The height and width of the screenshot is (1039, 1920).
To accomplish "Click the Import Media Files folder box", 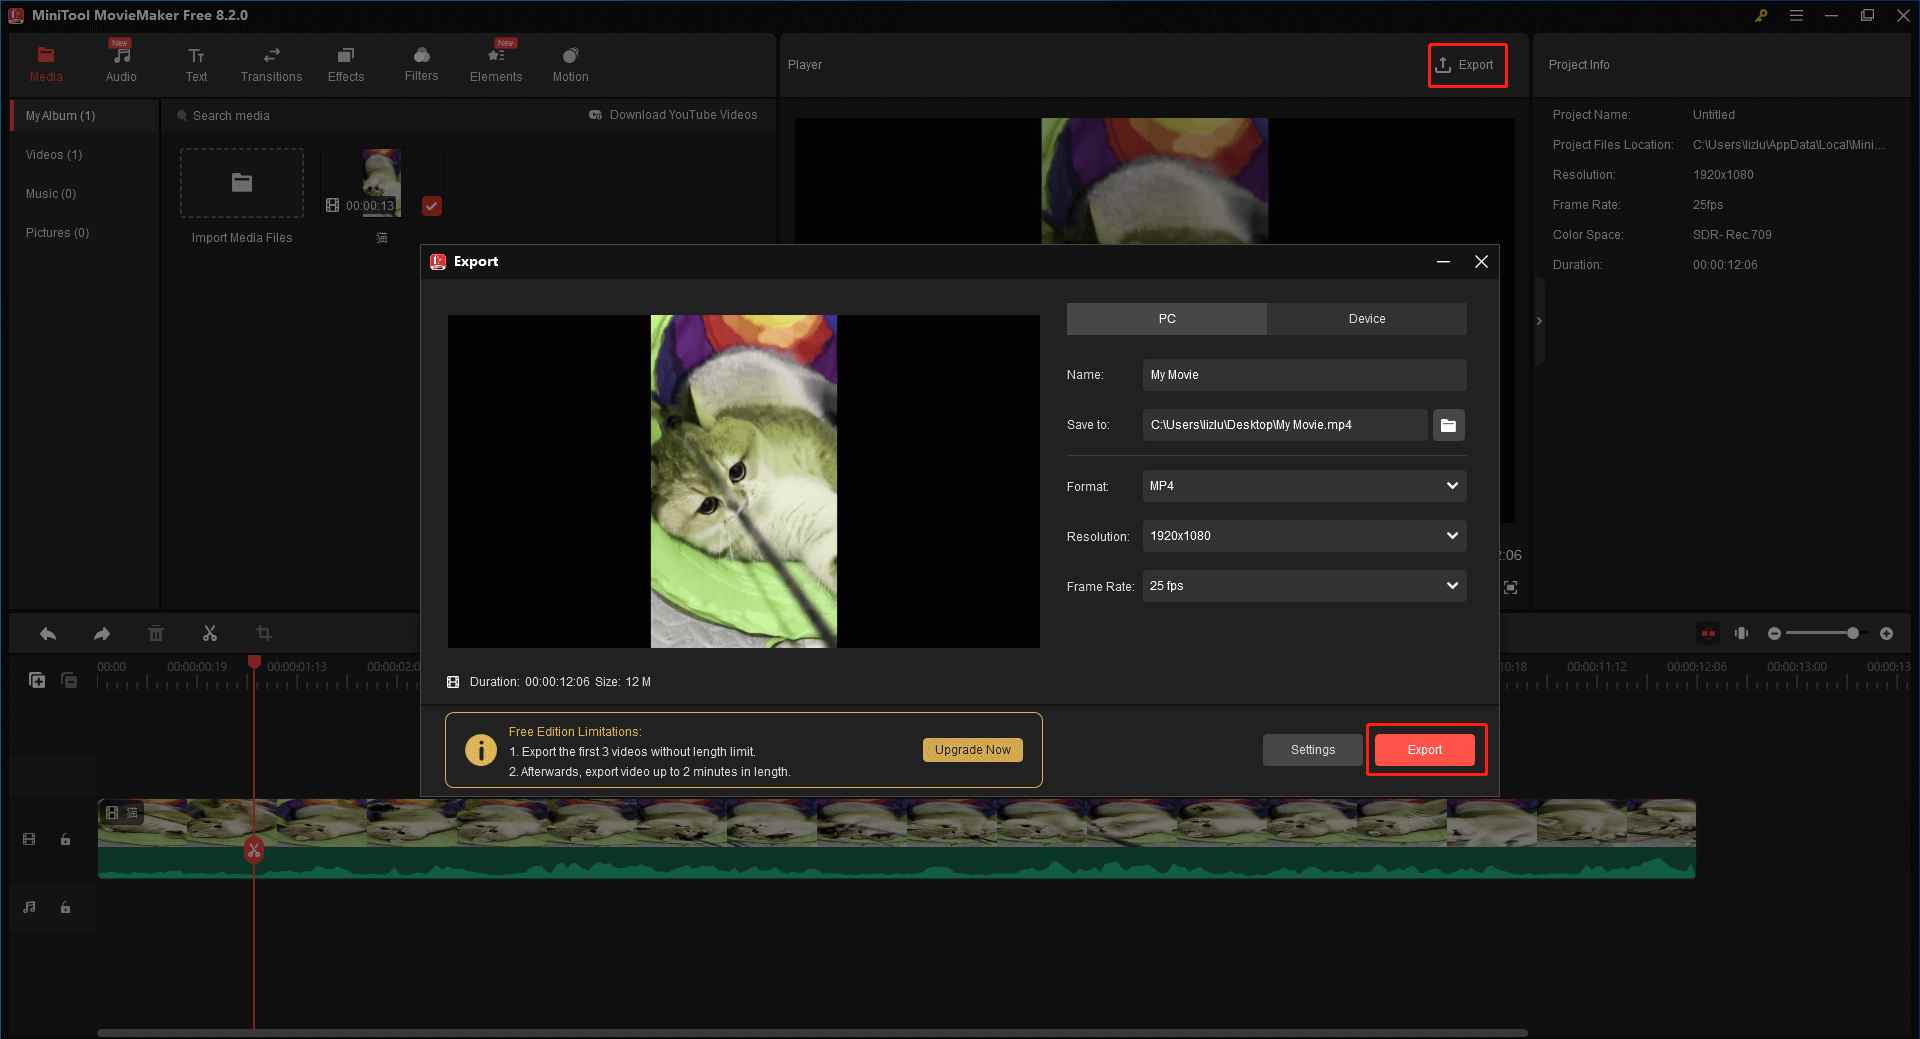I will tap(242, 183).
